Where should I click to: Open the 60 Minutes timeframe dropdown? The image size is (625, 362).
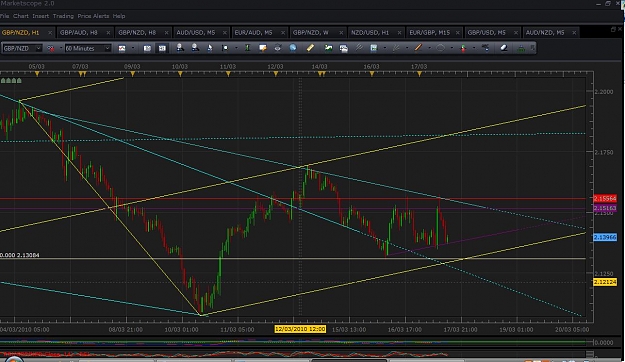pyautogui.click(x=88, y=48)
